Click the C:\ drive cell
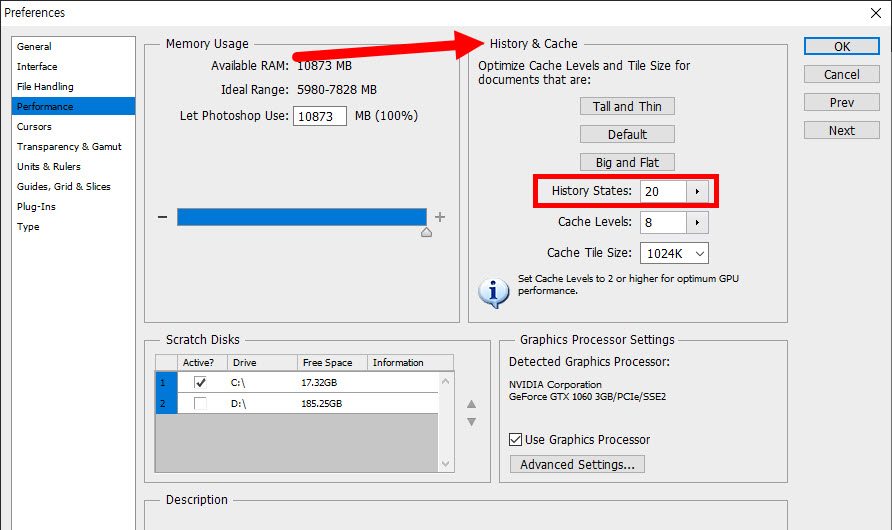The height and width of the screenshot is (530, 892). 238,383
